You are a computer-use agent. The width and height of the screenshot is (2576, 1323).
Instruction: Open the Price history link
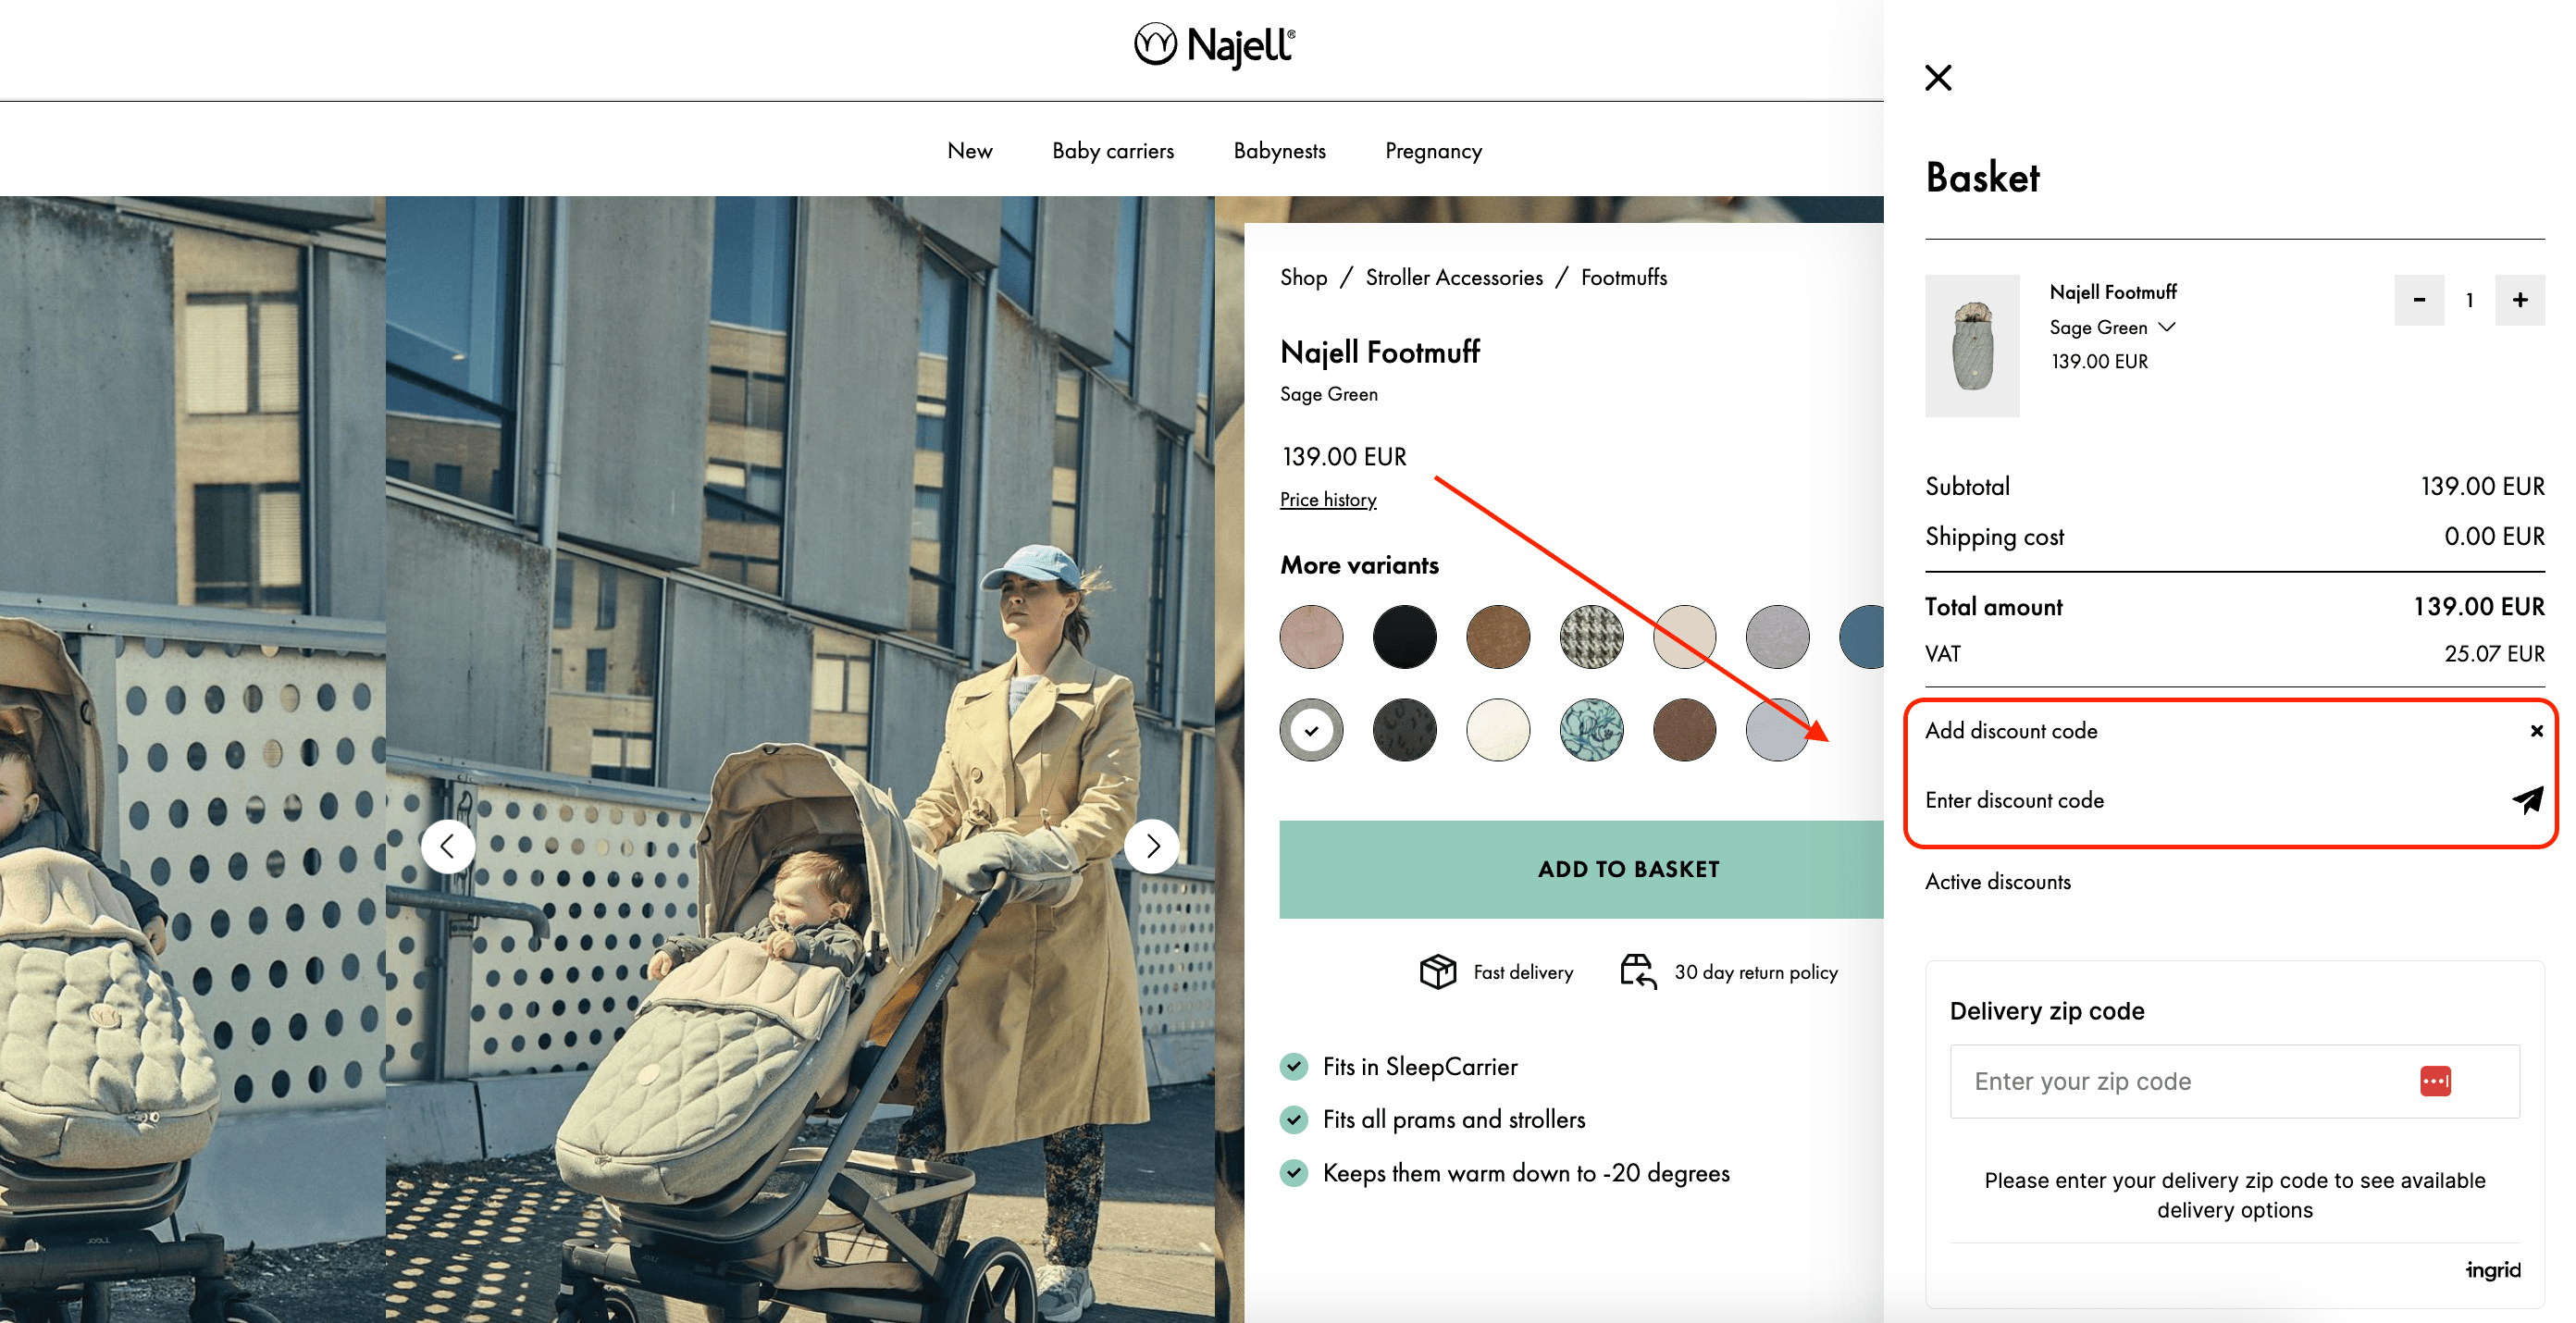pyautogui.click(x=1327, y=499)
